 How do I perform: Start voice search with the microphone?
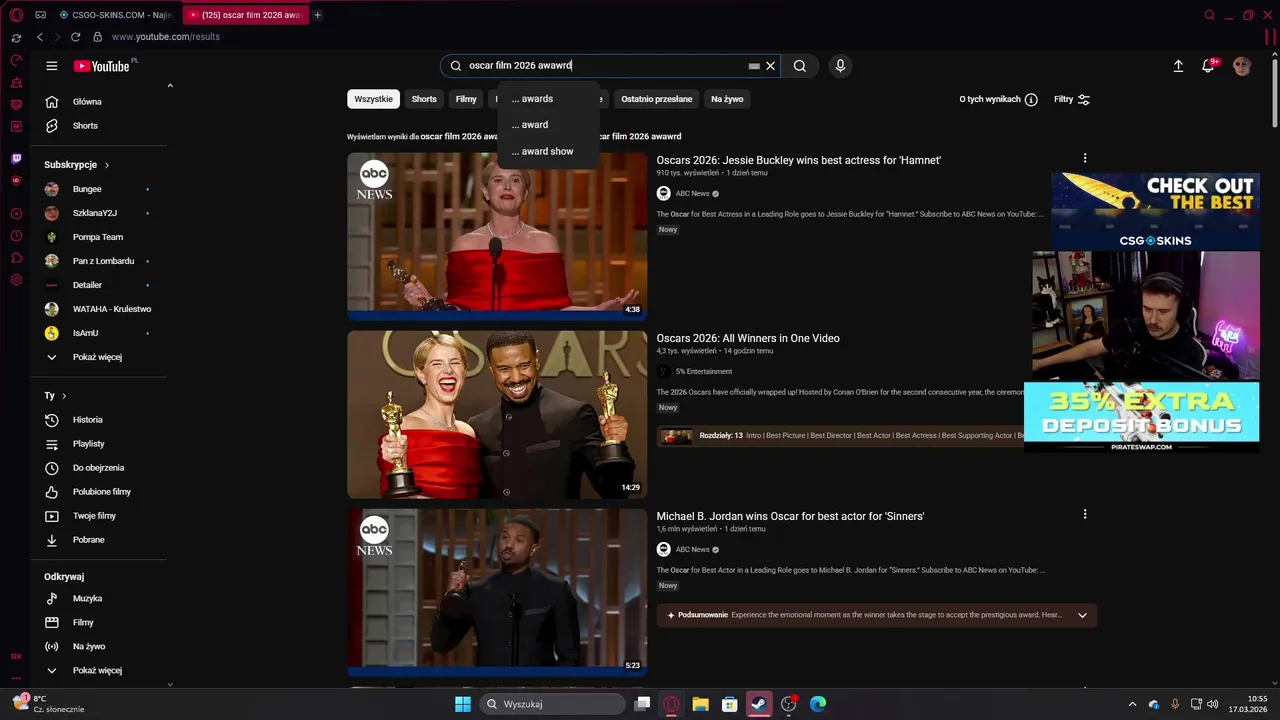coord(840,66)
